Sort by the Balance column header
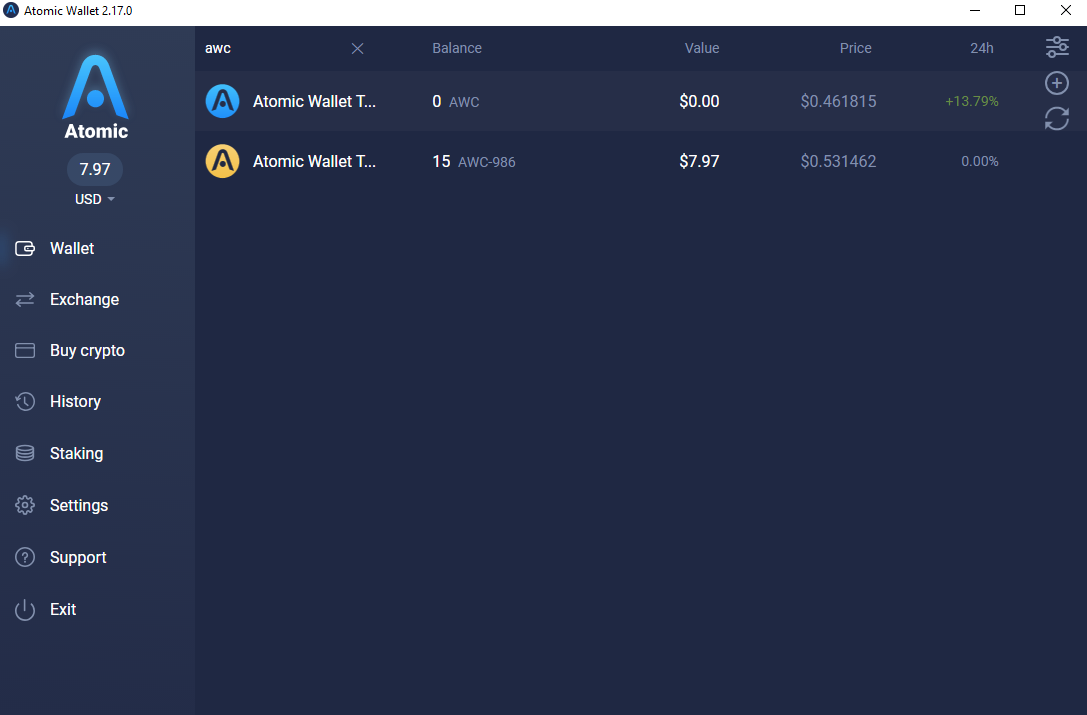1087x715 pixels. 457,48
